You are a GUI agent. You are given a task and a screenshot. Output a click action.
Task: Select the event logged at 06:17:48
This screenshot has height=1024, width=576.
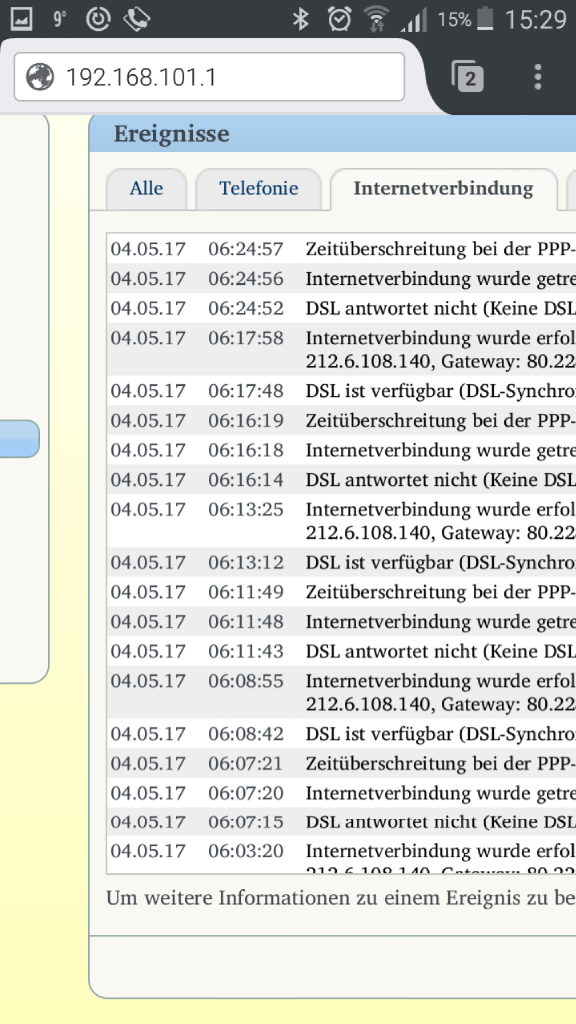click(342, 391)
